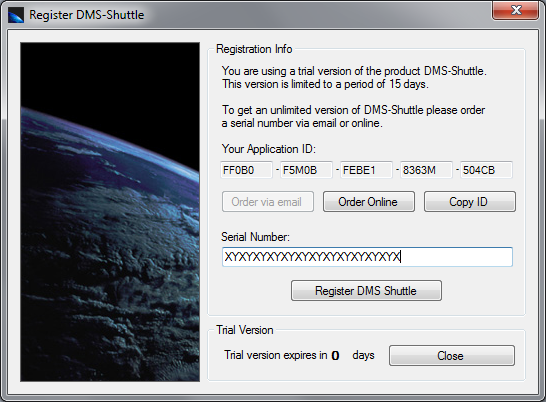Click Register DMS Shuttle button
Image resolution: width=546 pixels, height=402 pixels.
click(366, 291)
